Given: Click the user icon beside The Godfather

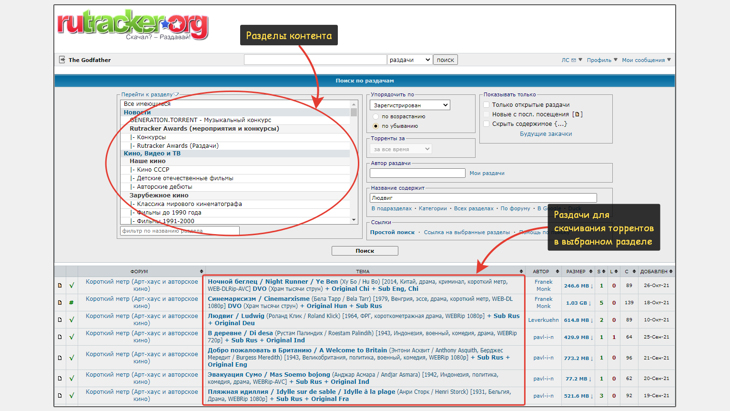Looking at the screenshot, I should click(x=62, y=60).
